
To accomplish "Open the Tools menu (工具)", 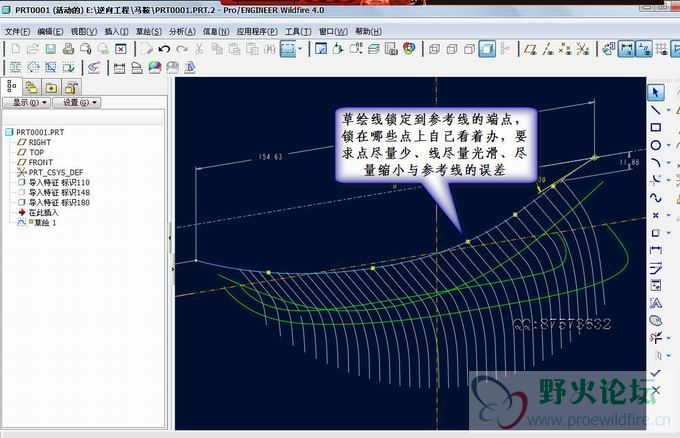I will pos(298,31).
